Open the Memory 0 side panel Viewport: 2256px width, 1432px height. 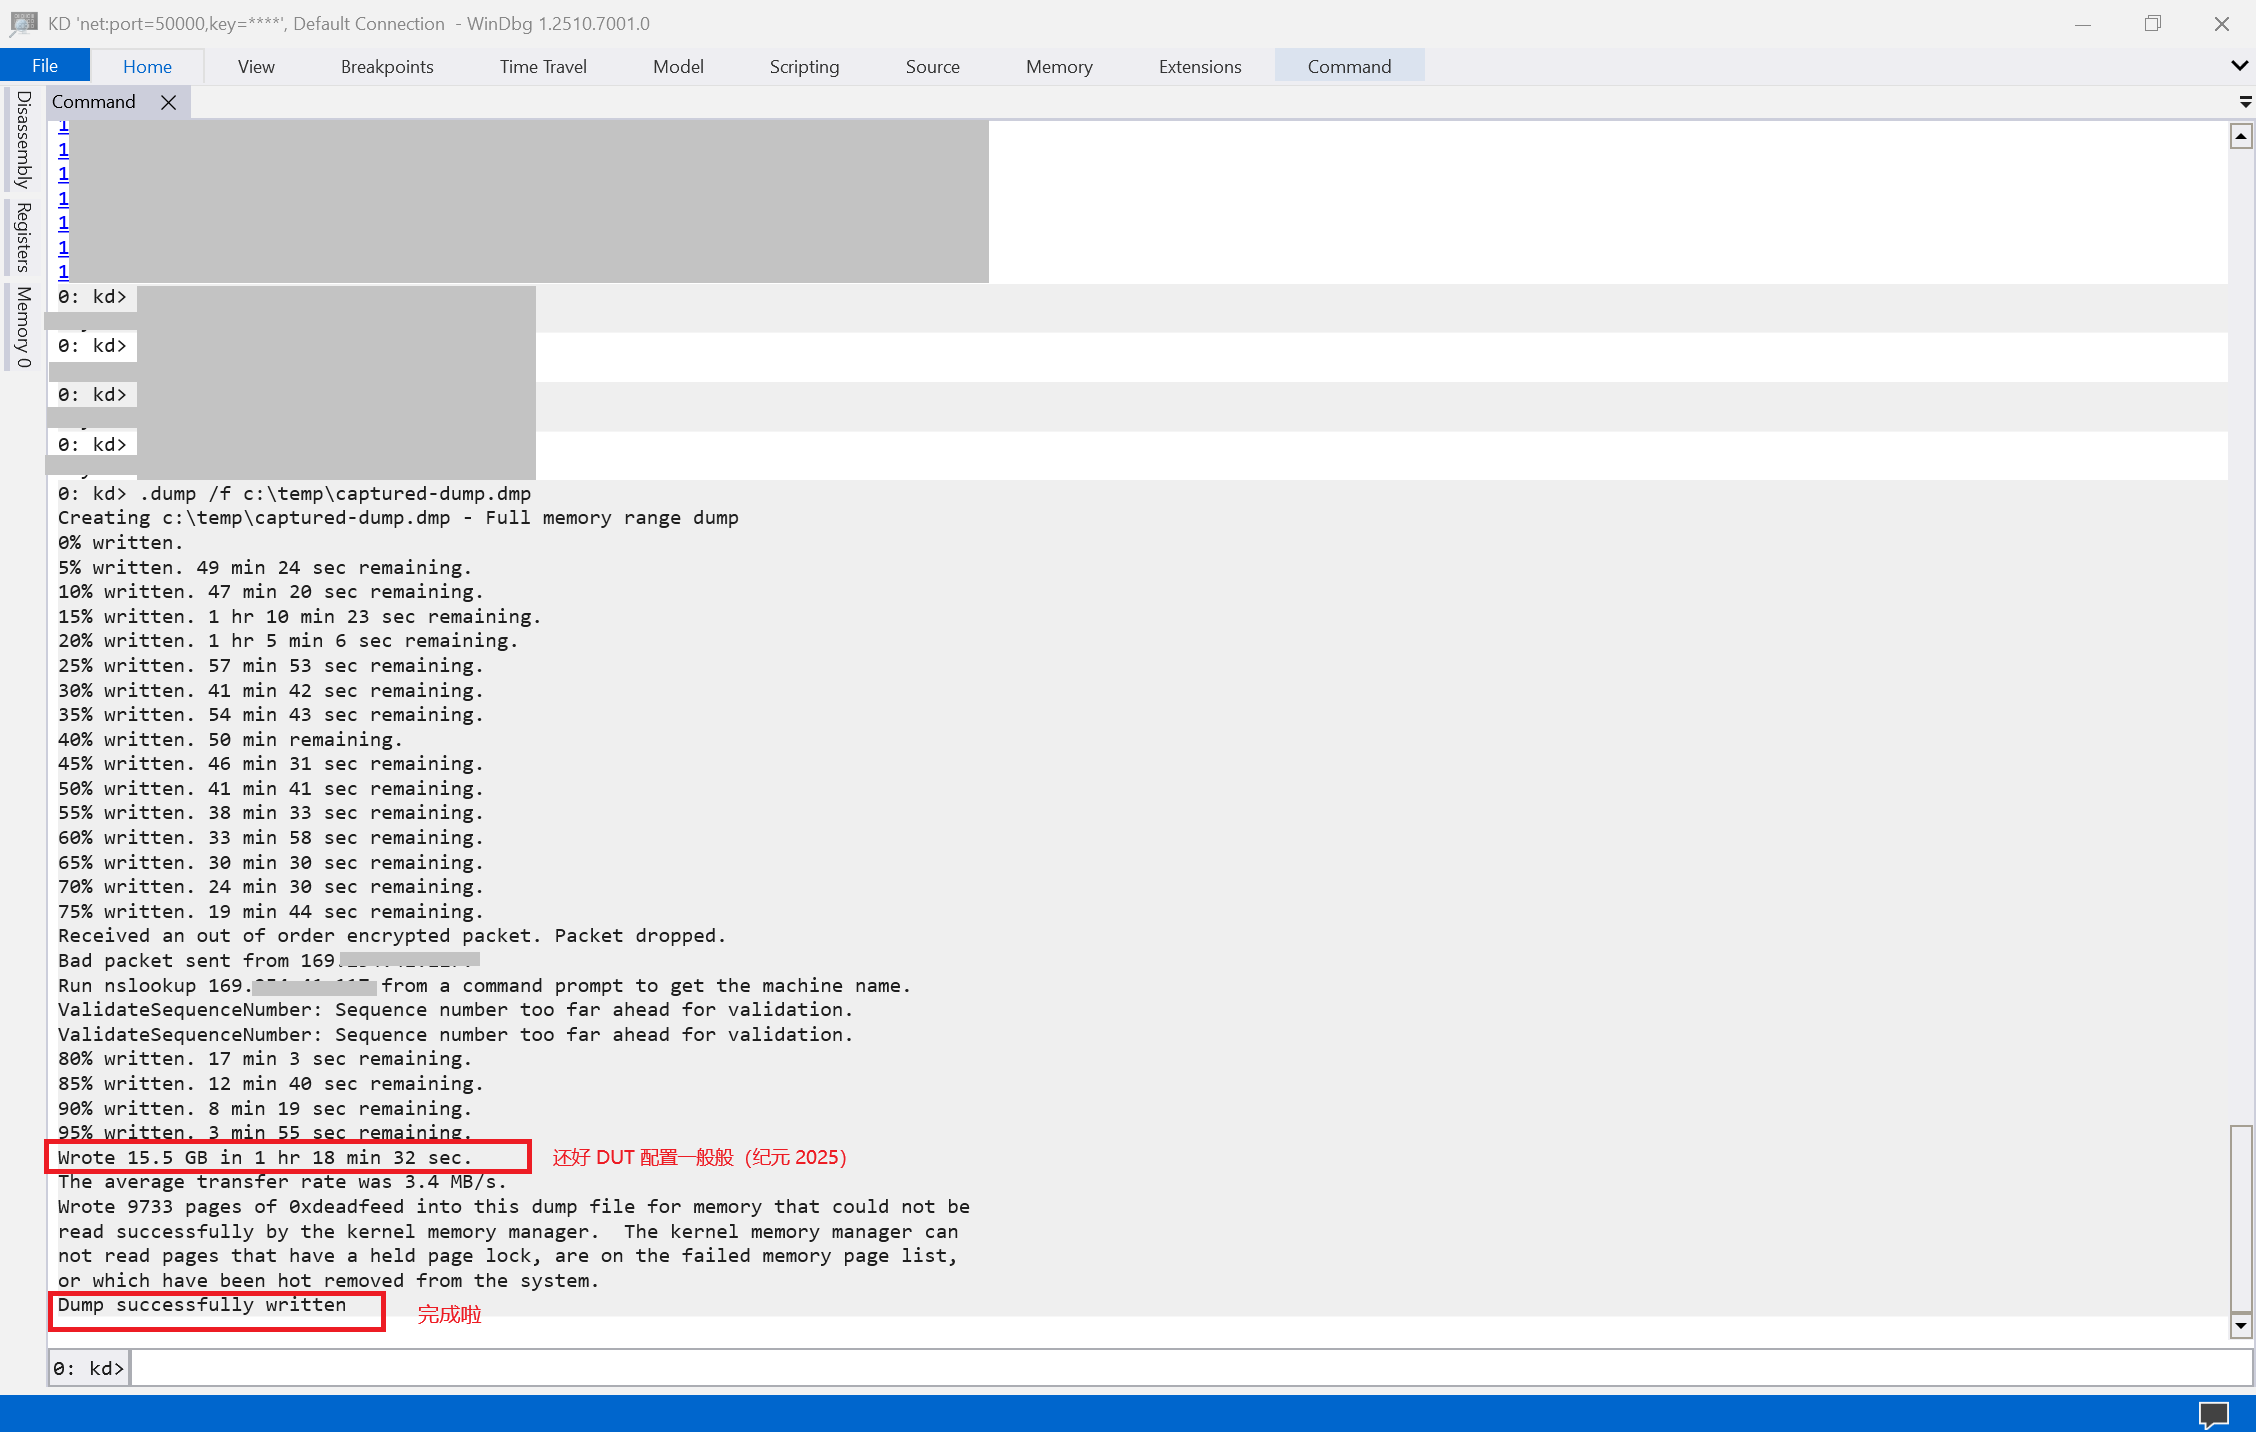coord(23,327)
